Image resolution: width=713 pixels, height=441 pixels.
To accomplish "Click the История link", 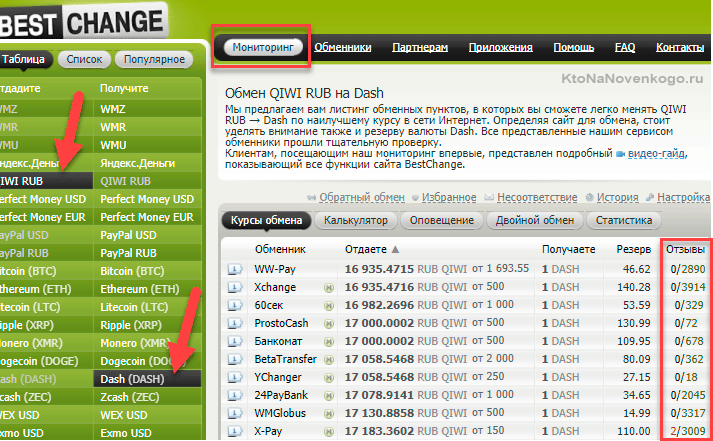I will coord(618,197).
